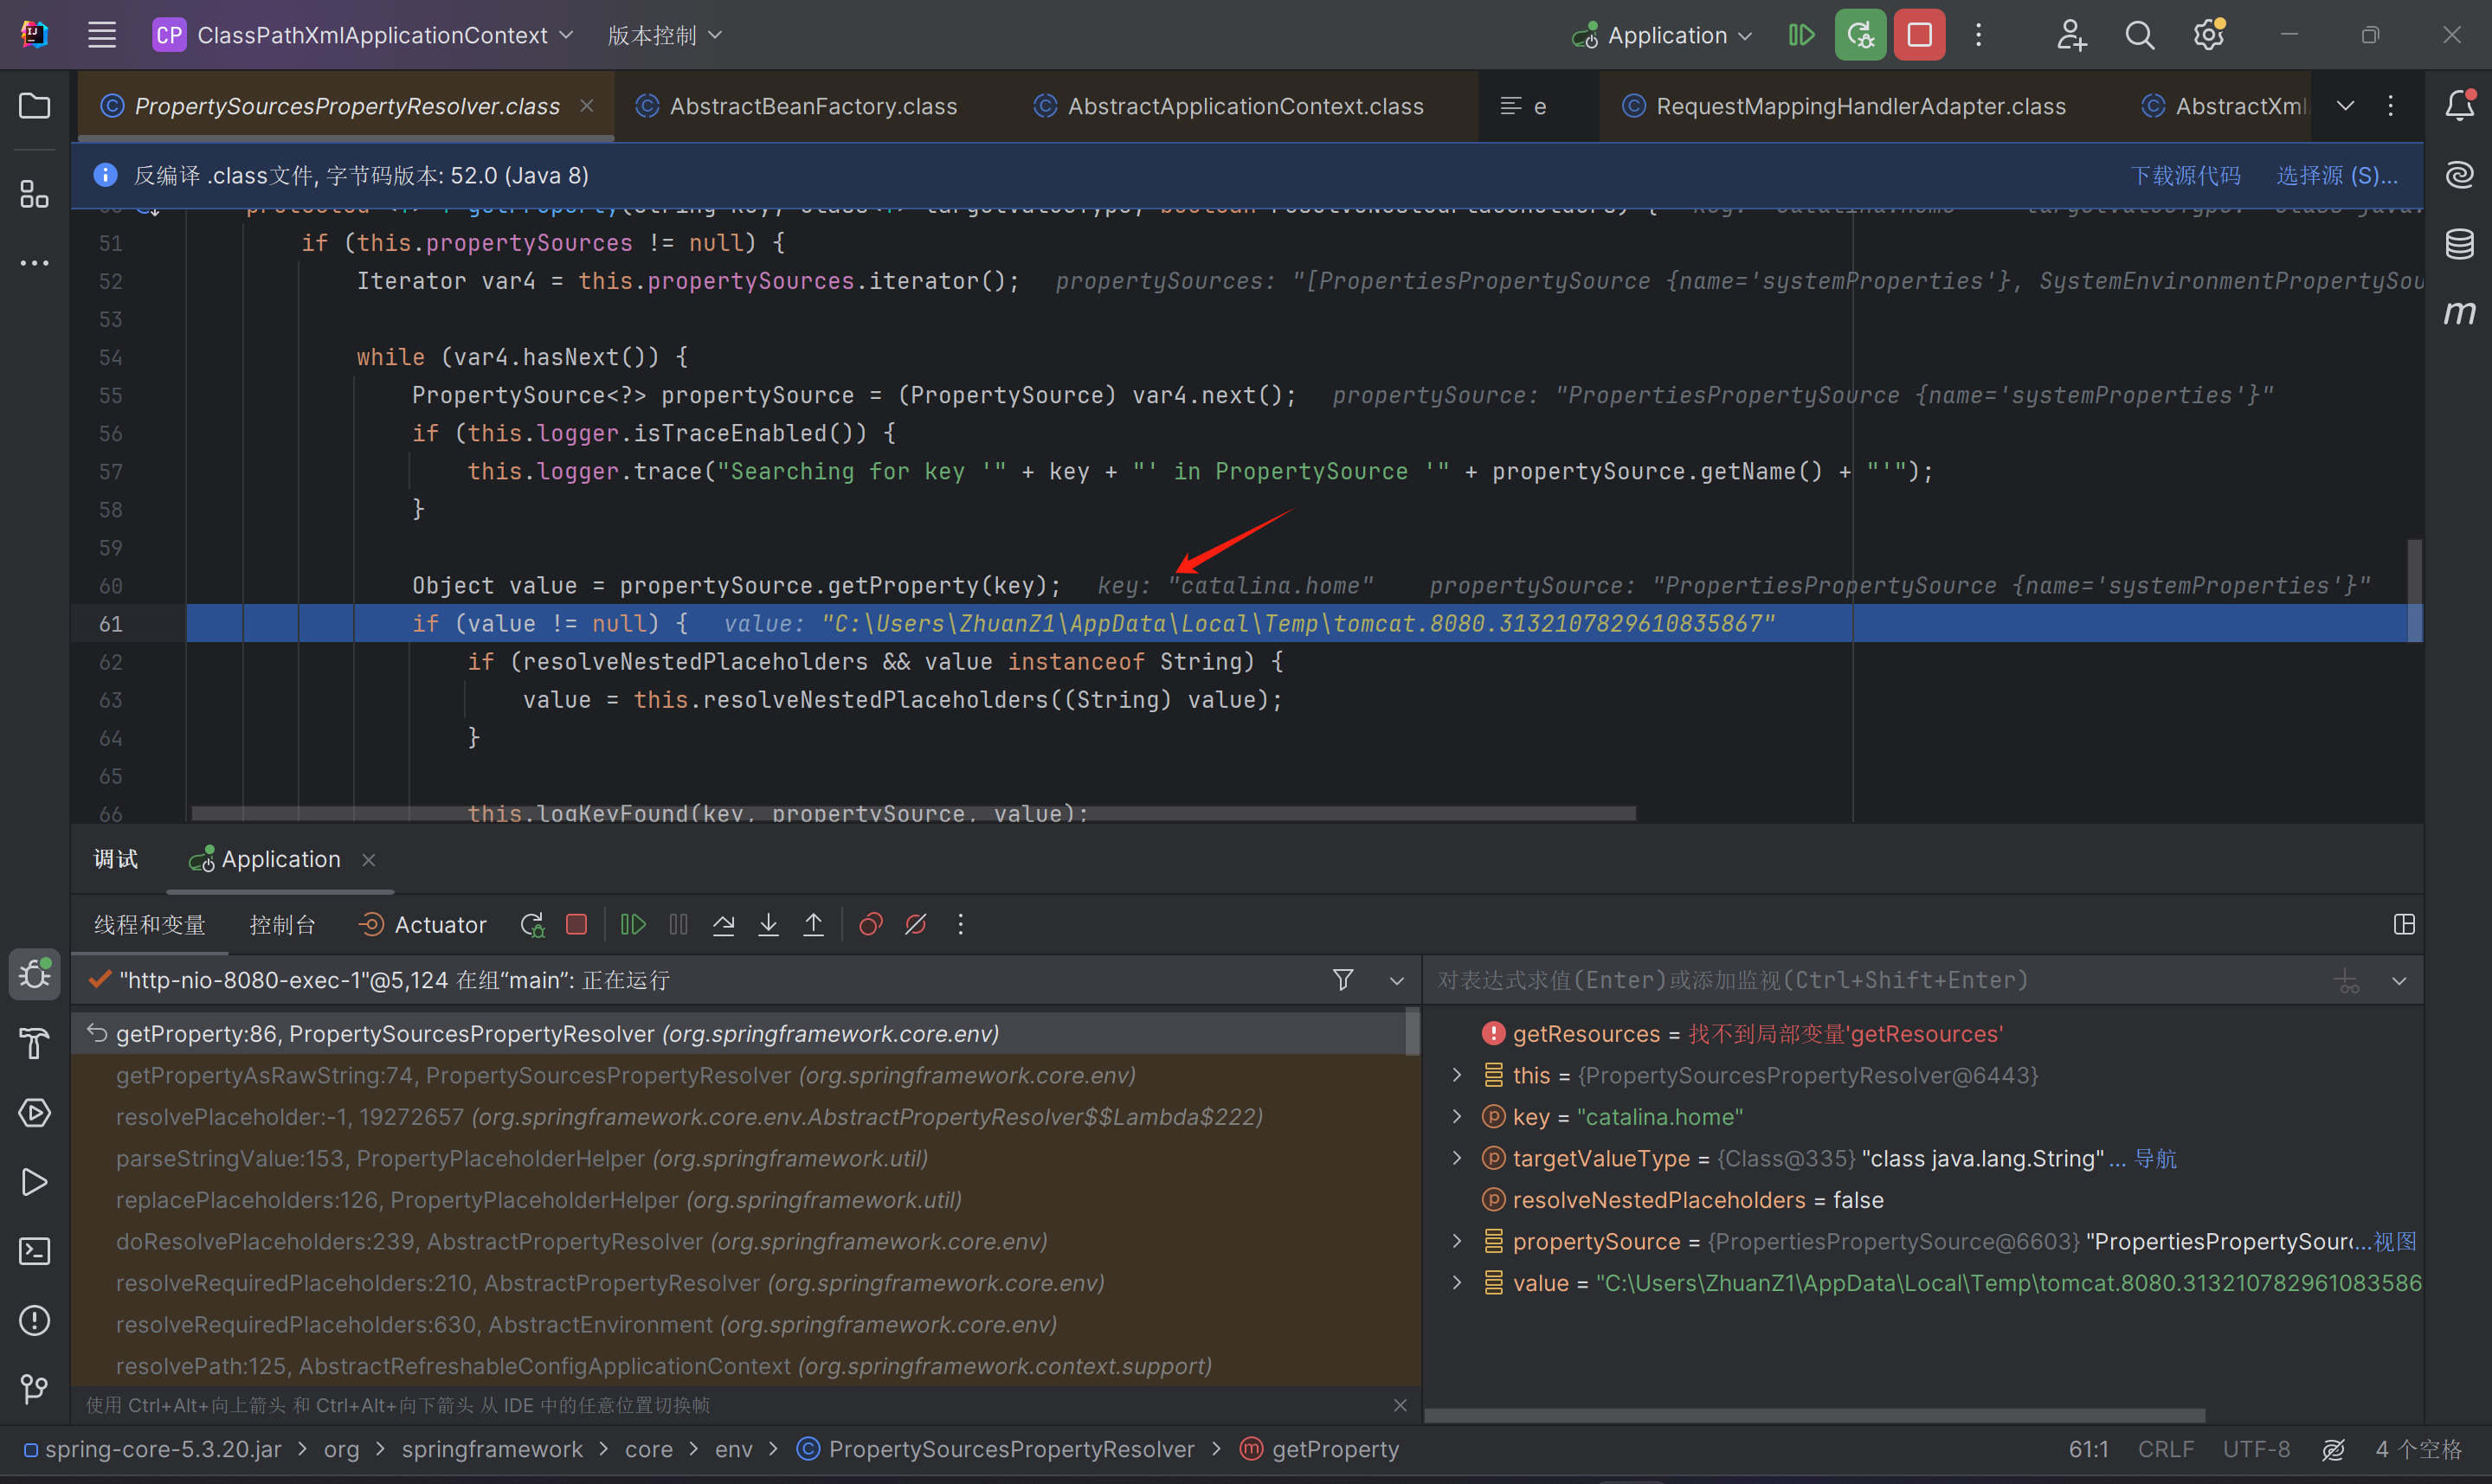Click the 下载源代码 link
The height and width of the screenshot is (1484, 2492).
2185,176
